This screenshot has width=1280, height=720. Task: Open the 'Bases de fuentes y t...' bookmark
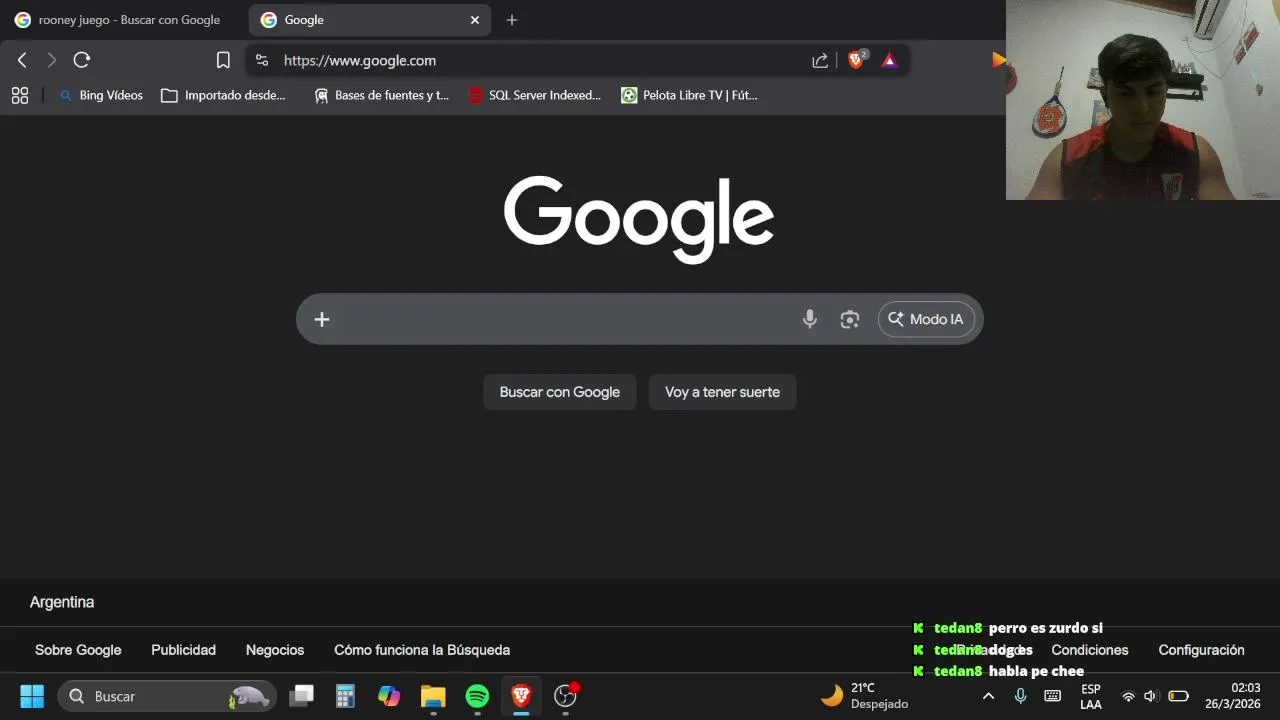pos(381,95)
